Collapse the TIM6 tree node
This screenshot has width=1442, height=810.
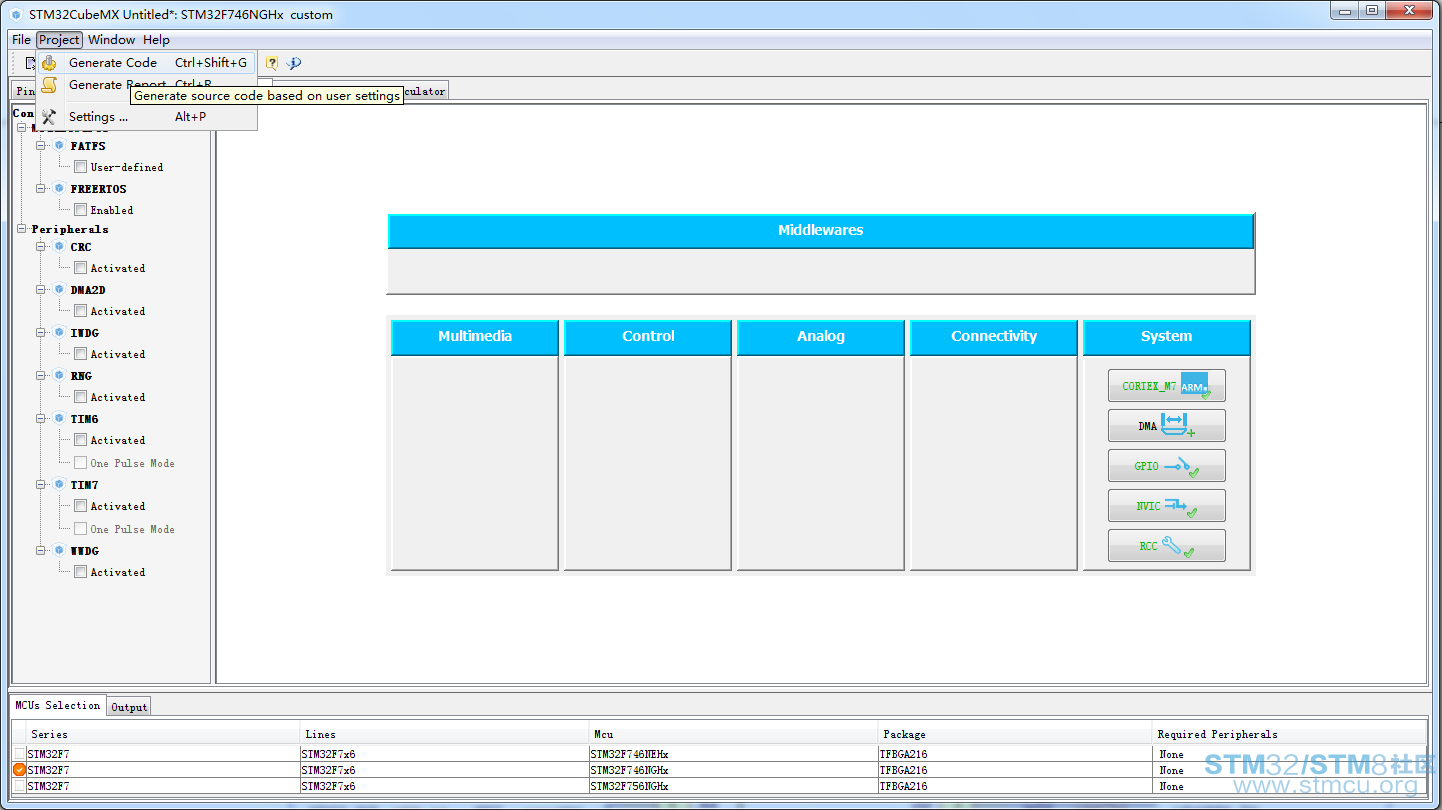point(42,419)
